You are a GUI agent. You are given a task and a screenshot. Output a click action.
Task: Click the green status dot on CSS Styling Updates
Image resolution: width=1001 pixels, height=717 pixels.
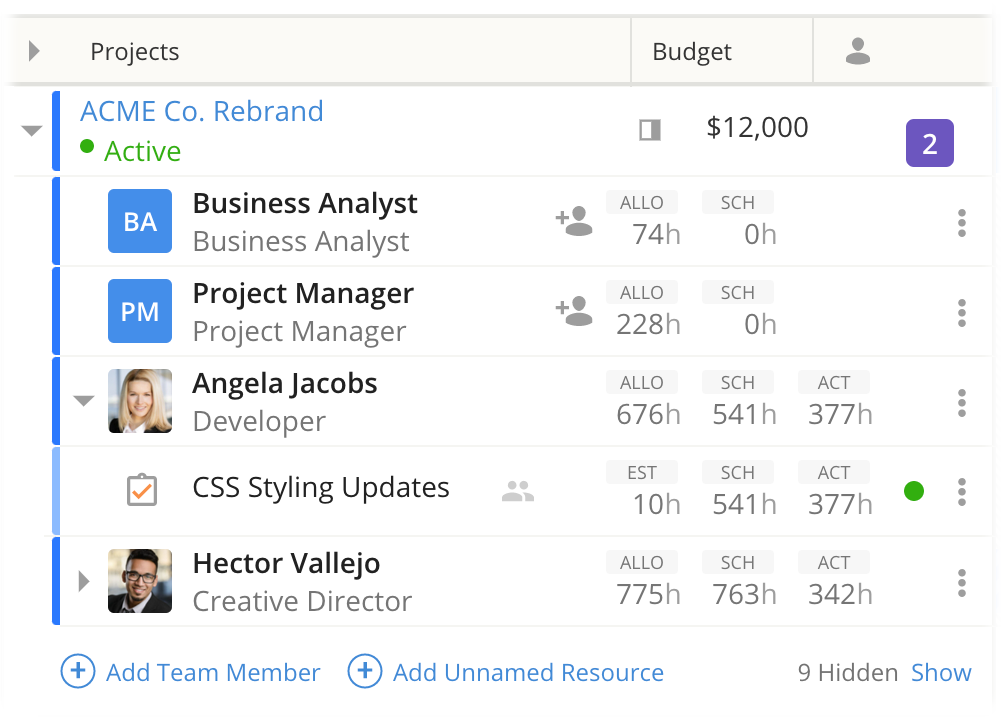913,491
